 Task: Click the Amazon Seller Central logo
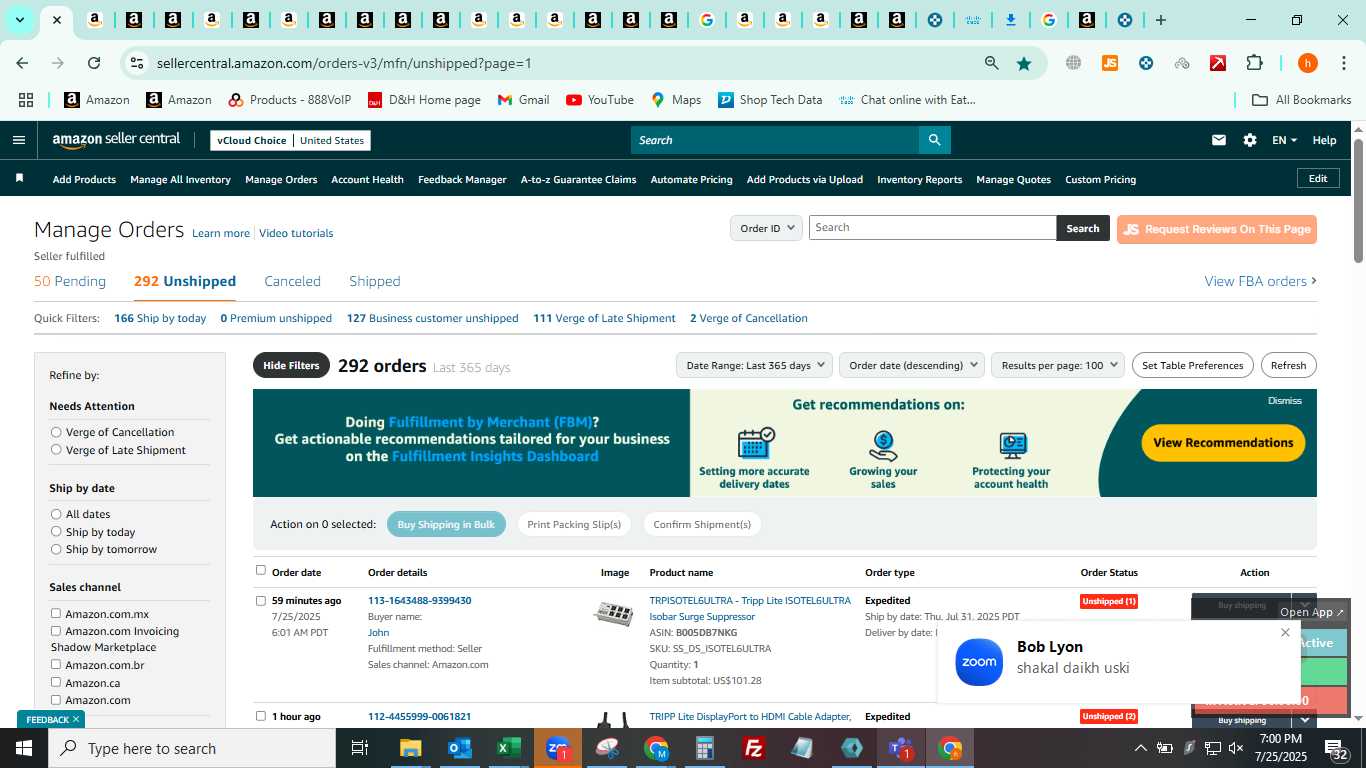click(x=116, y=140)
